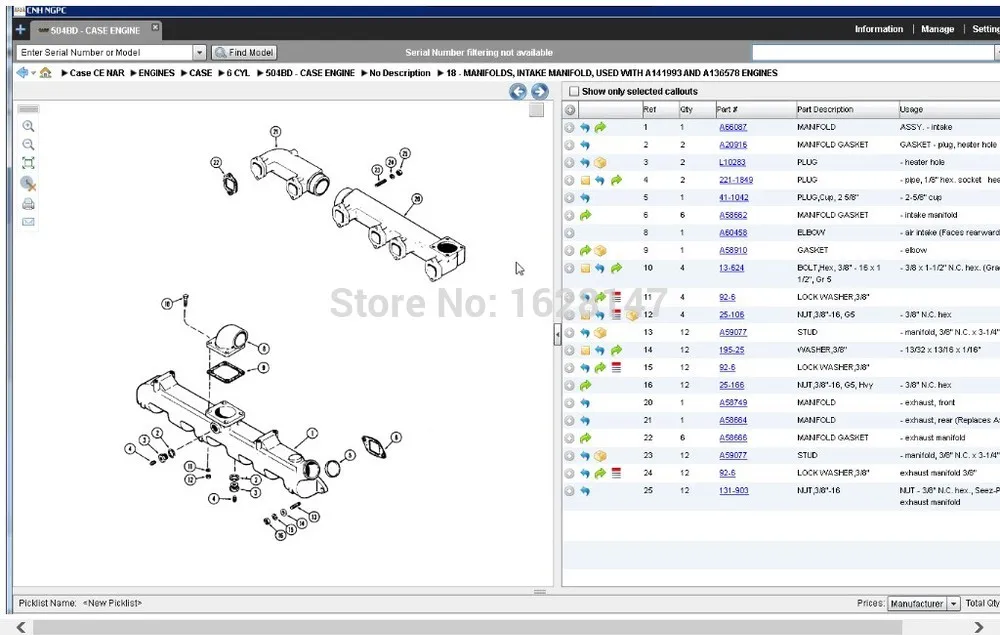Click green forward arrow icon in Ref 6 row

585,215
